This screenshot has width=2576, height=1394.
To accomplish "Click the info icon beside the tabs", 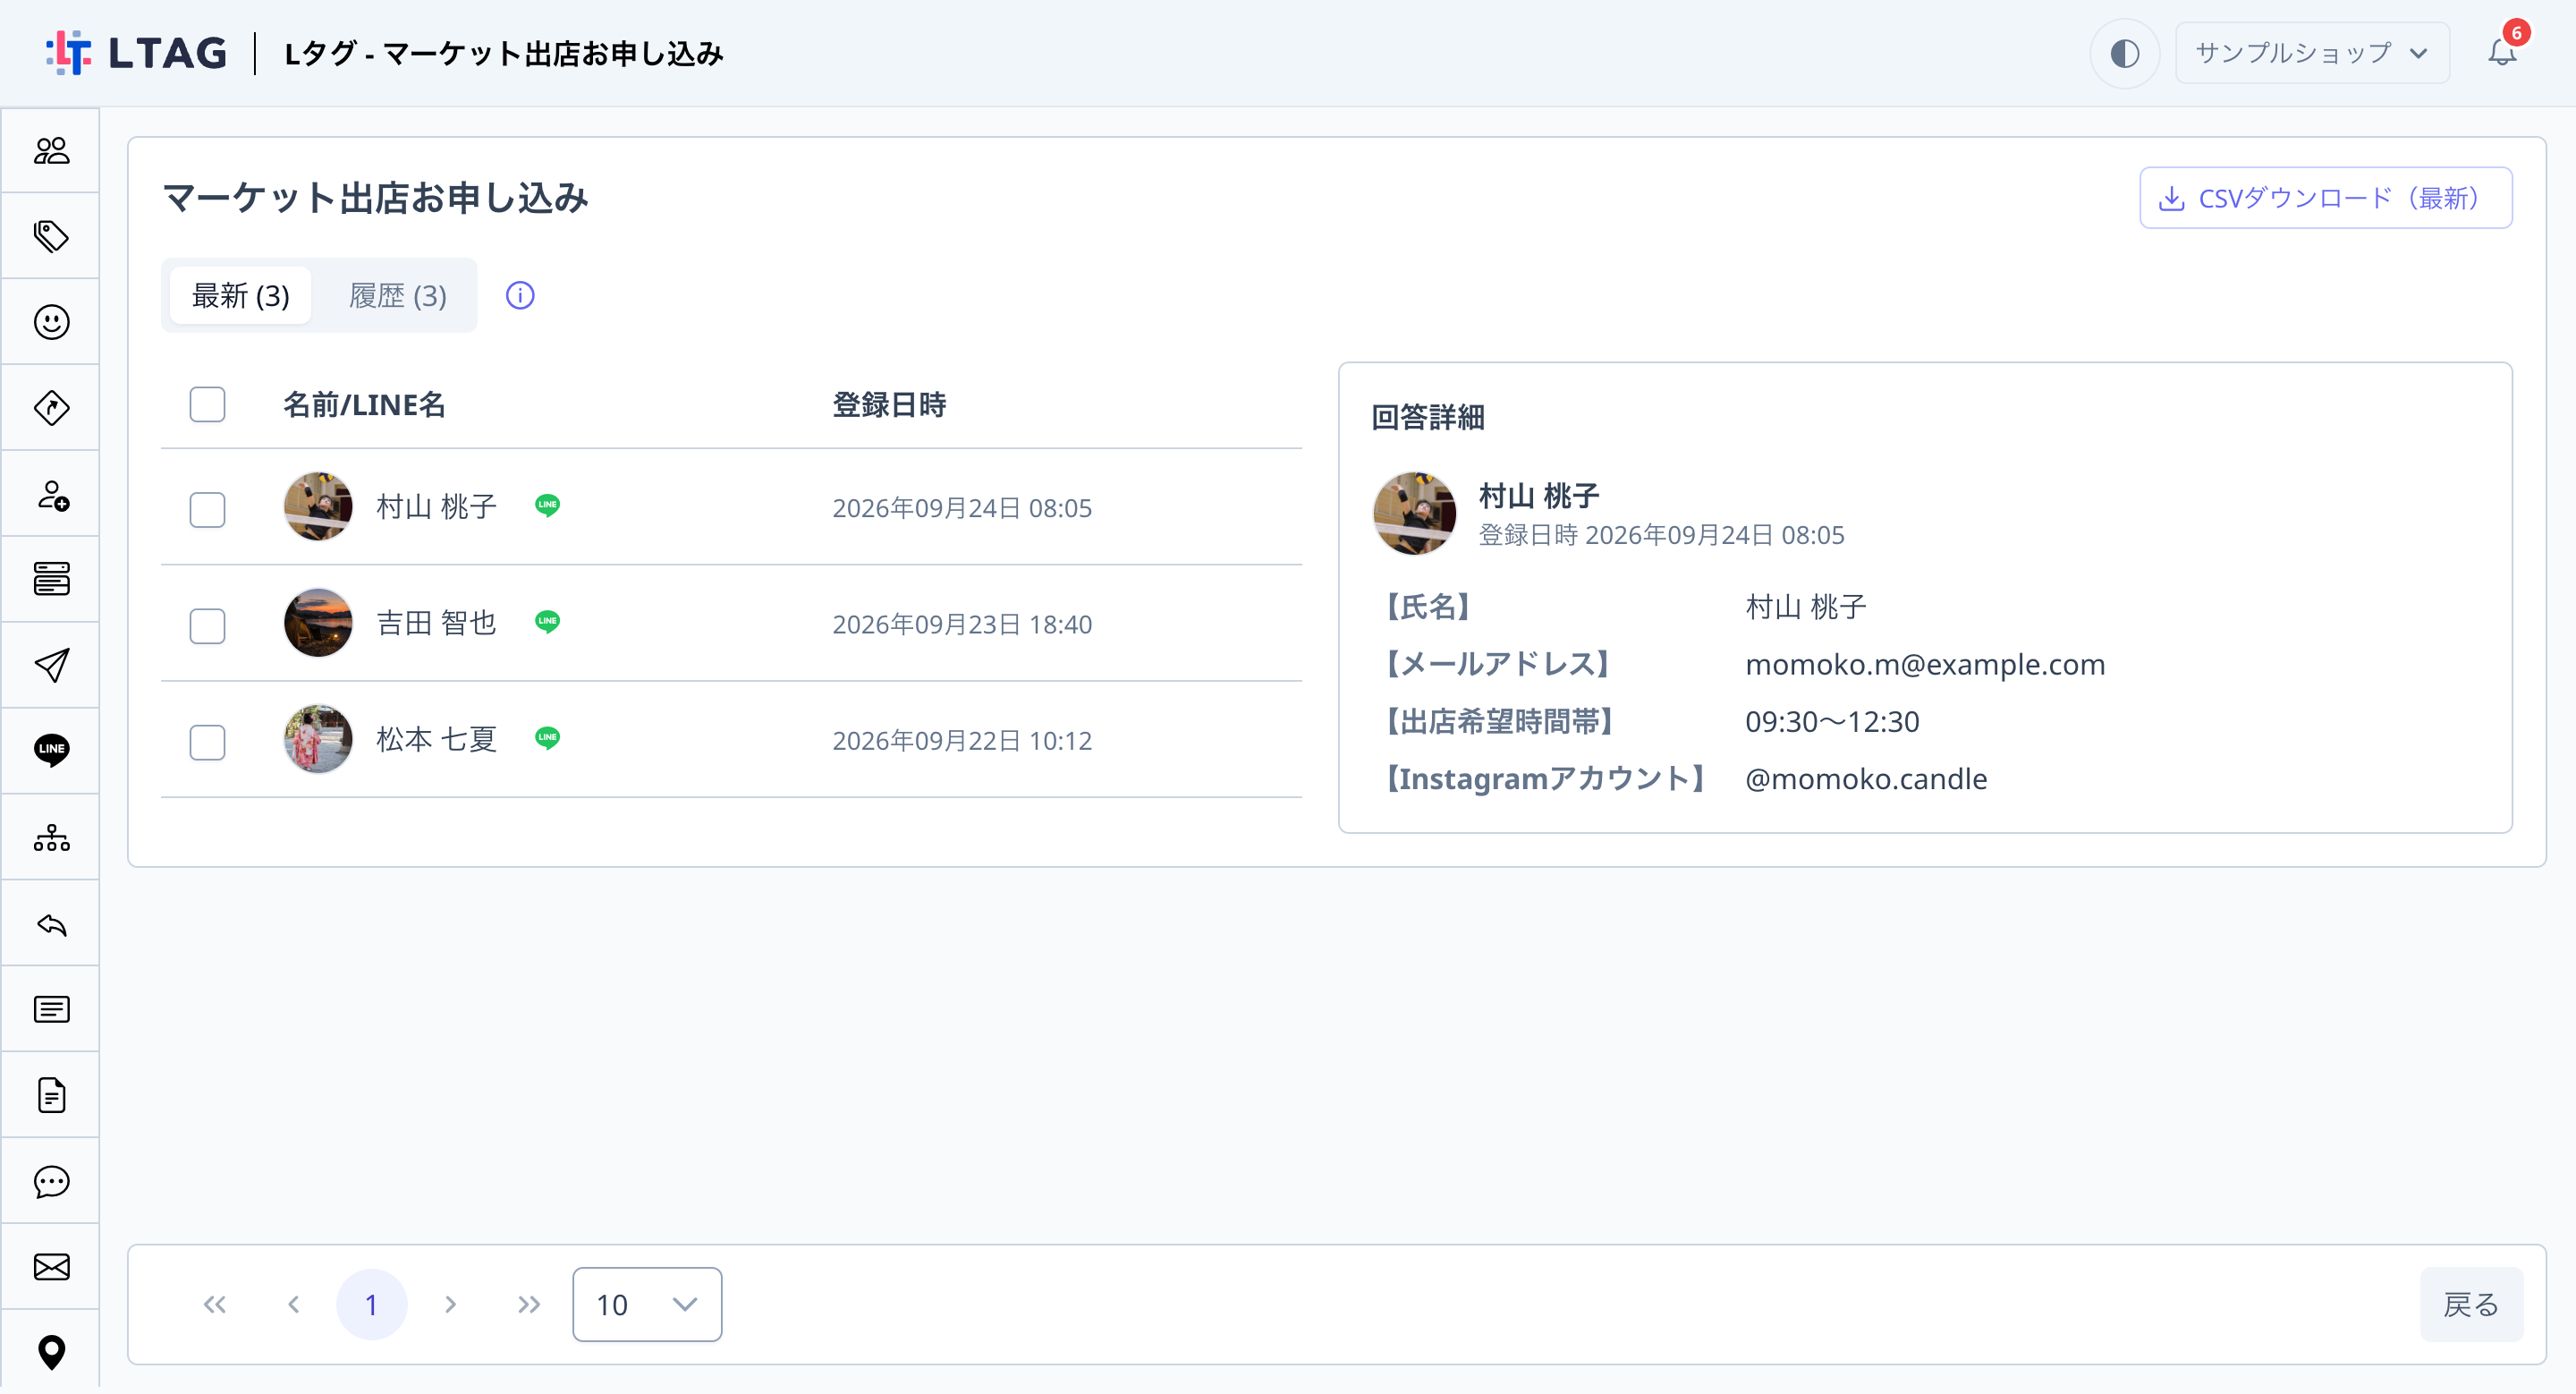I will point(520,296).
